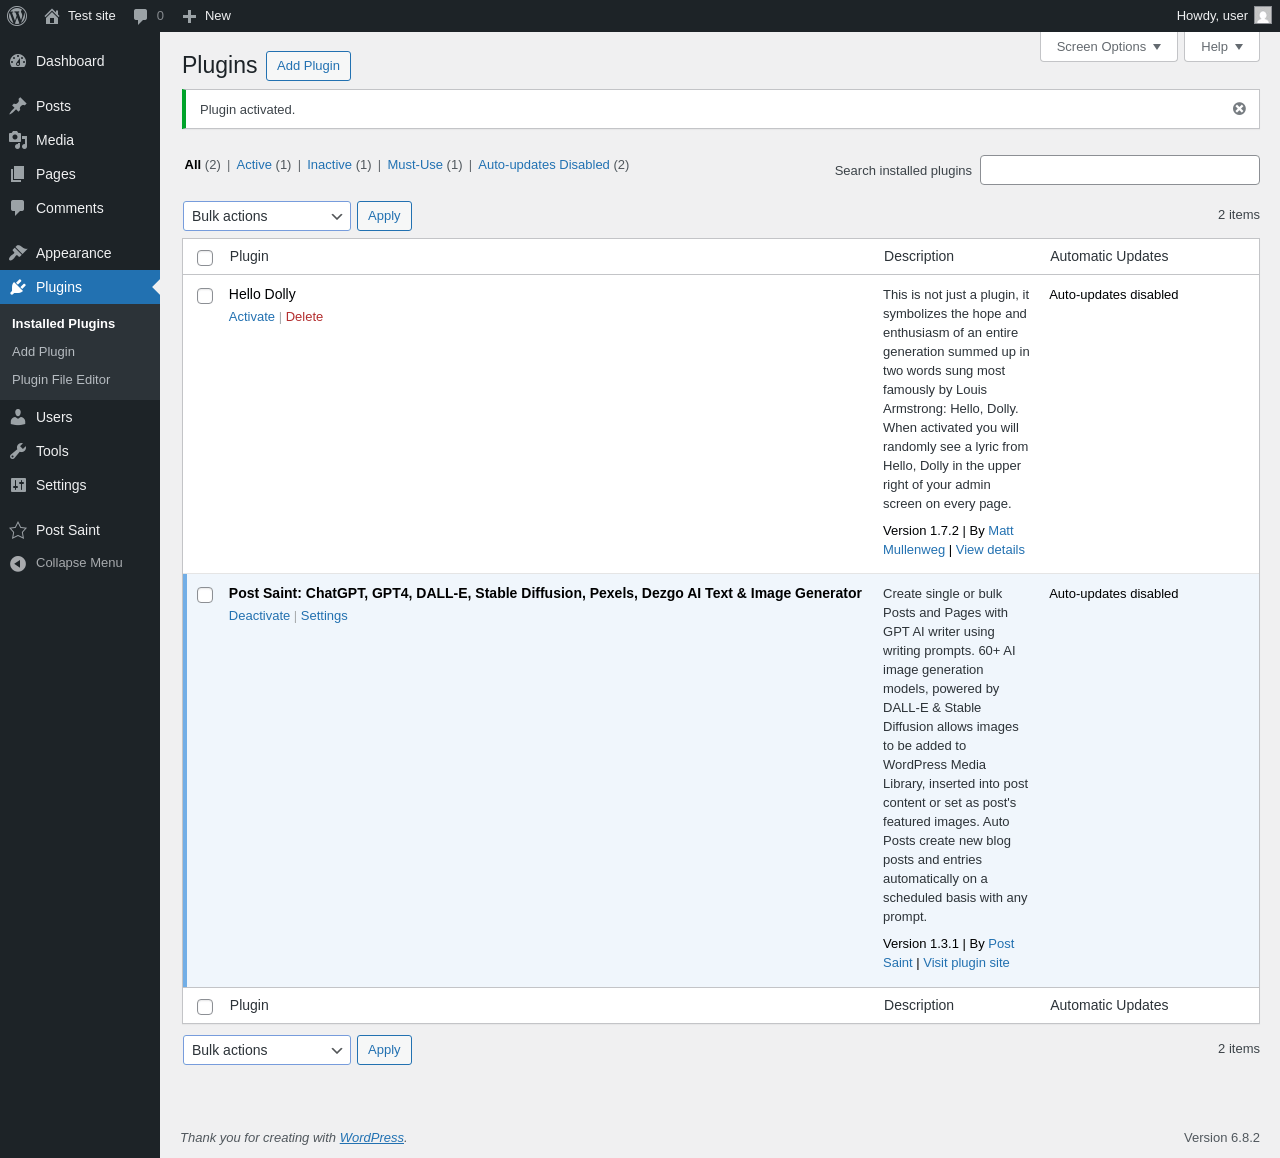Delete the Hello Dolly plugin
The image size is (1280, 1158).
point(304,317)
